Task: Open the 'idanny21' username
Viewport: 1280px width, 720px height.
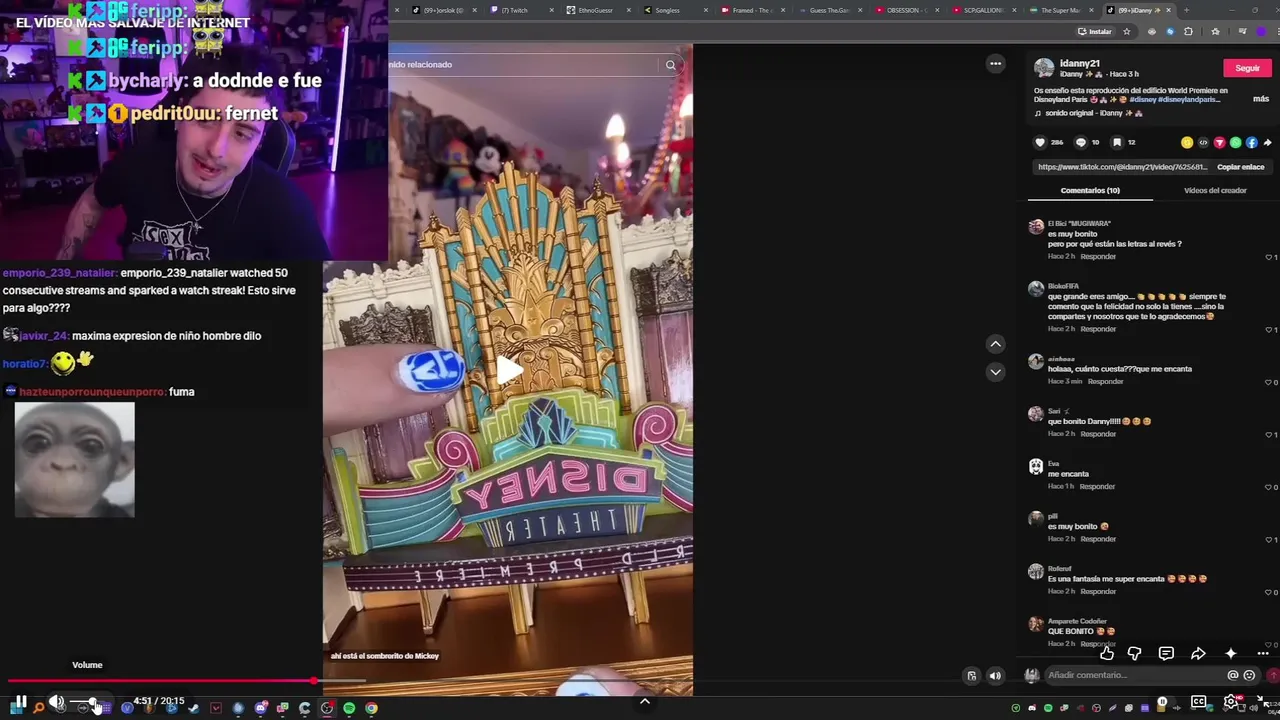Action: point(1080,64)
